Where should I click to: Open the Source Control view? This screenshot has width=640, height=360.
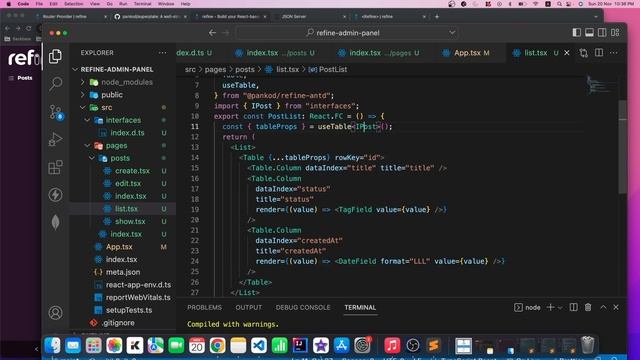tap(56, 112)
